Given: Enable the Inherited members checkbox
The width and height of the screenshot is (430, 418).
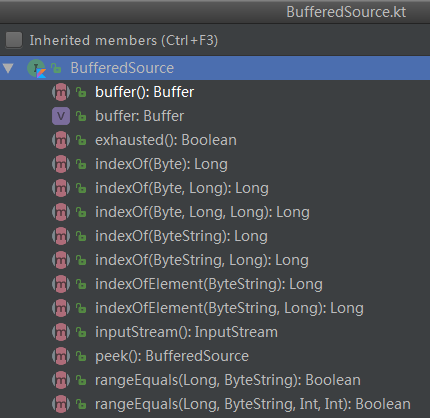Looking at the screenshot, I should coord(14,40).
